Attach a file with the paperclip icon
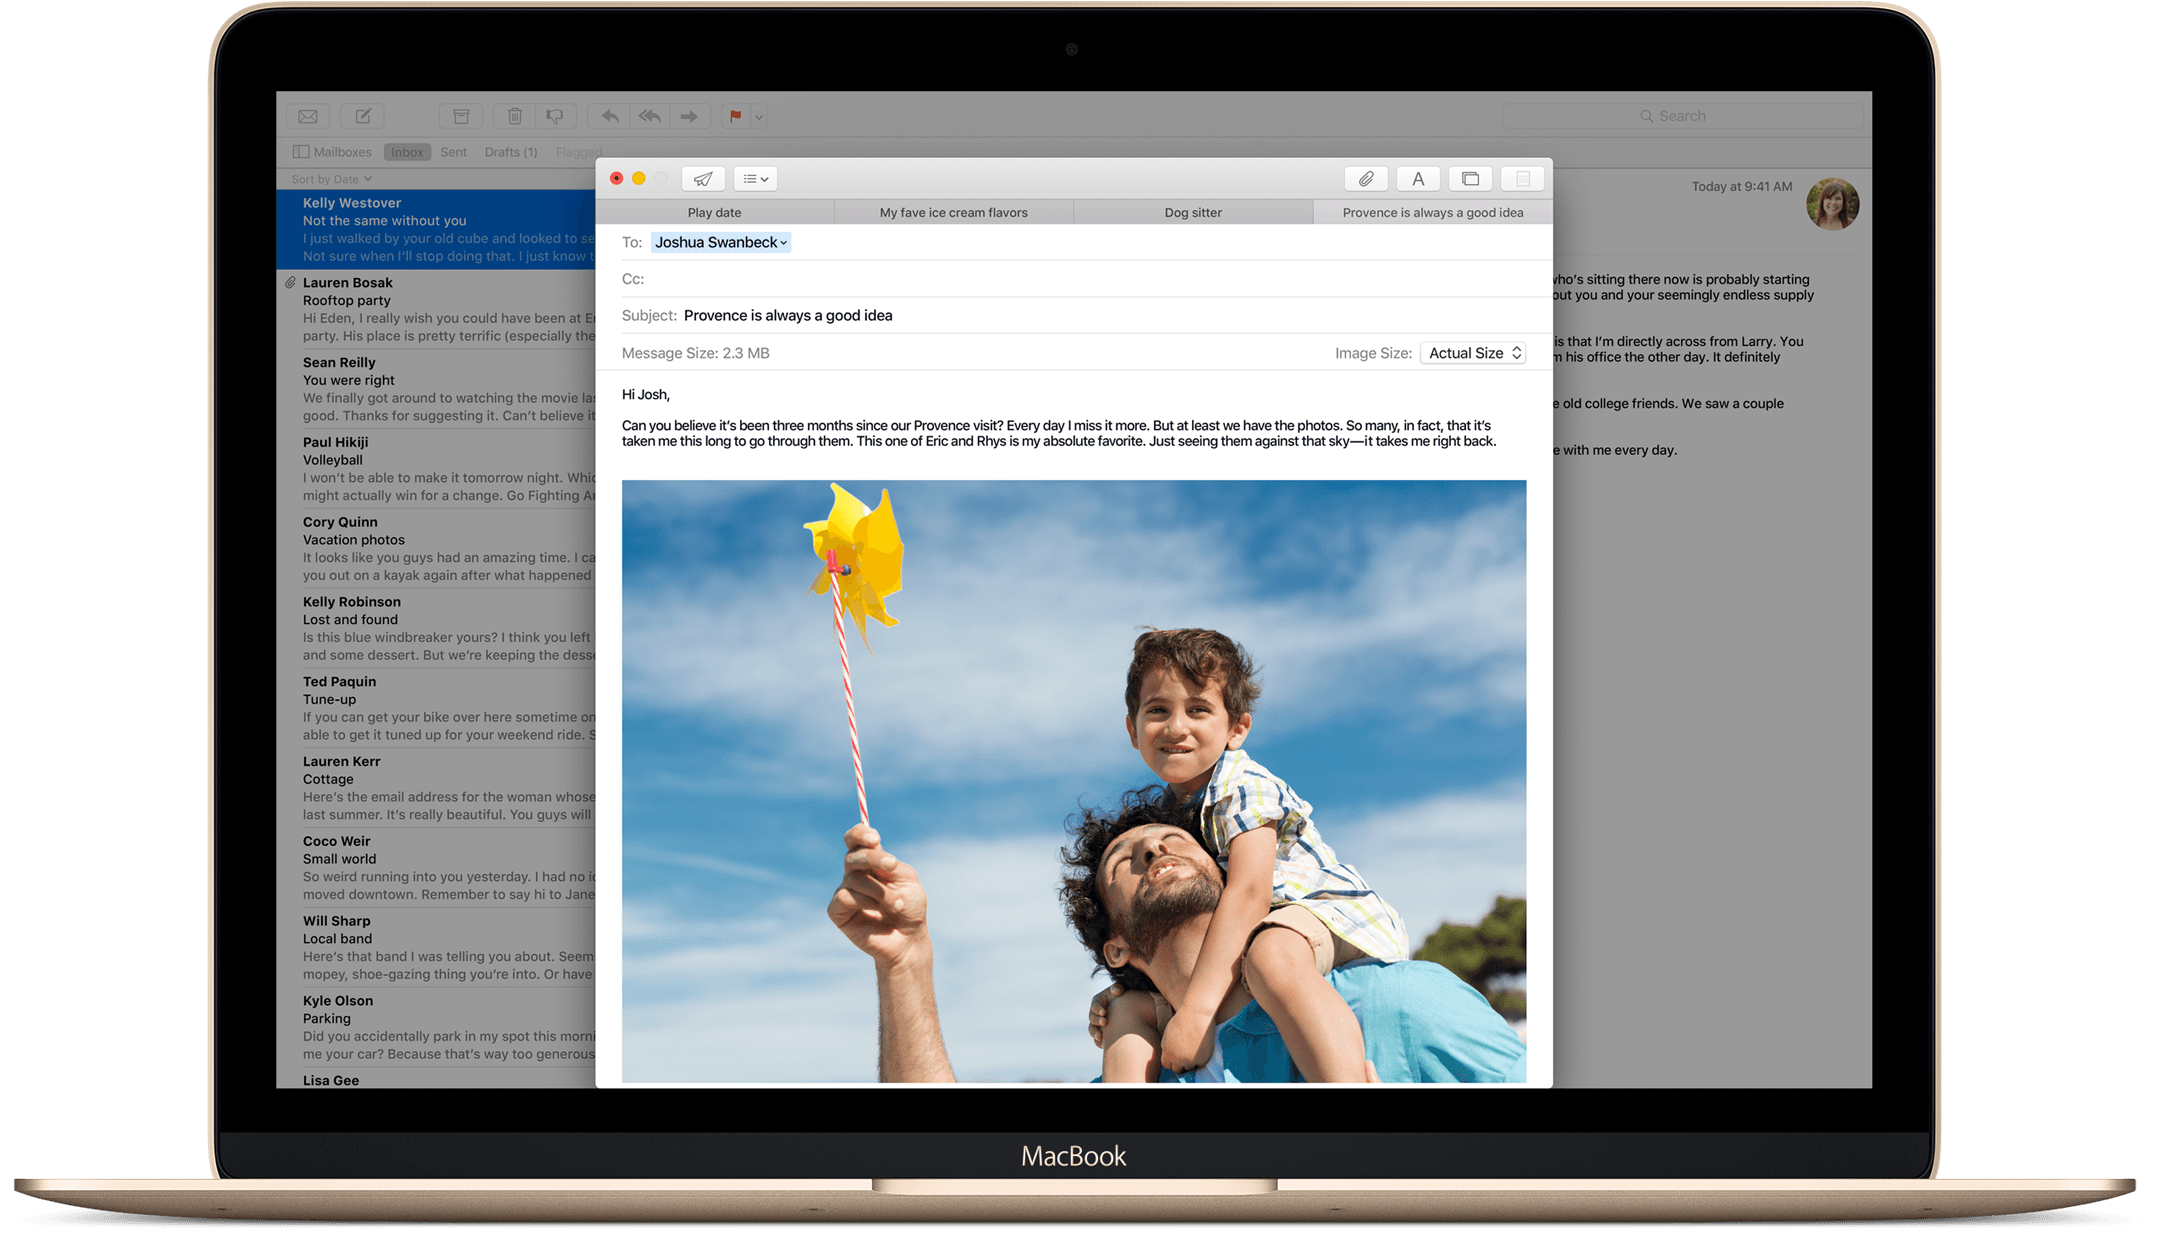 (1365, 179)
